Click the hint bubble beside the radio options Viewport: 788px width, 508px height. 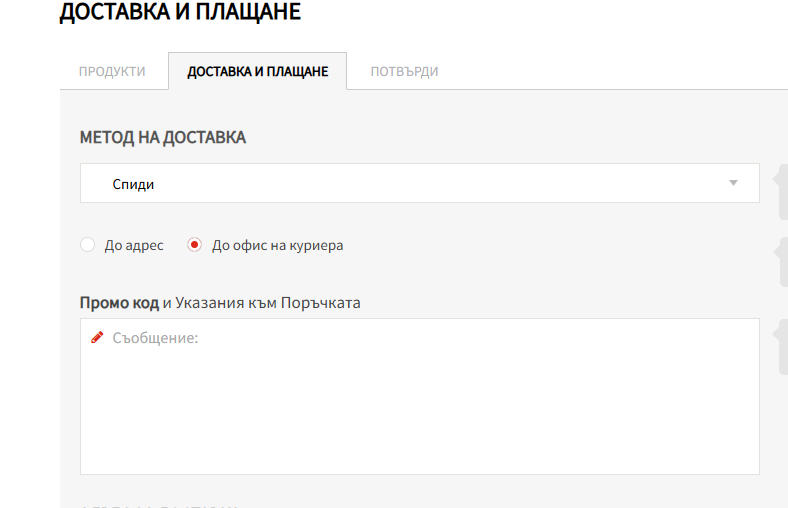(781, 261)
